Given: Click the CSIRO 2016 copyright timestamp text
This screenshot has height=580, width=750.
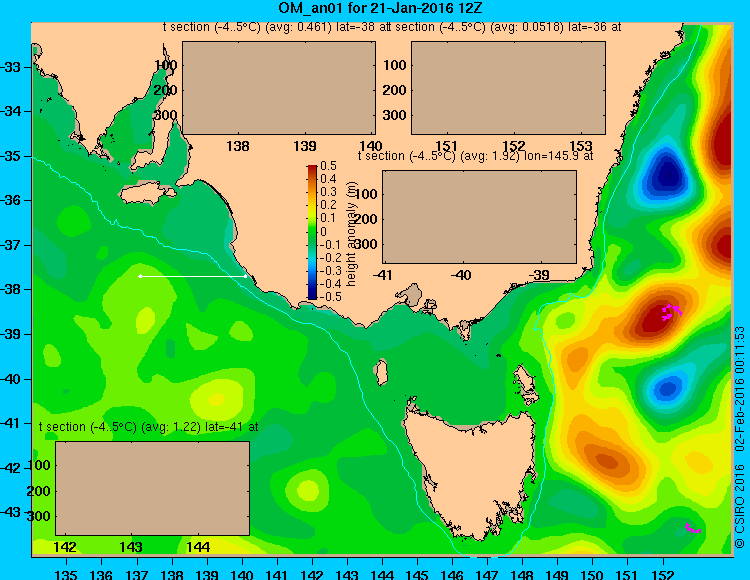Looking at the screenshot, I should (x=740, y=437).
